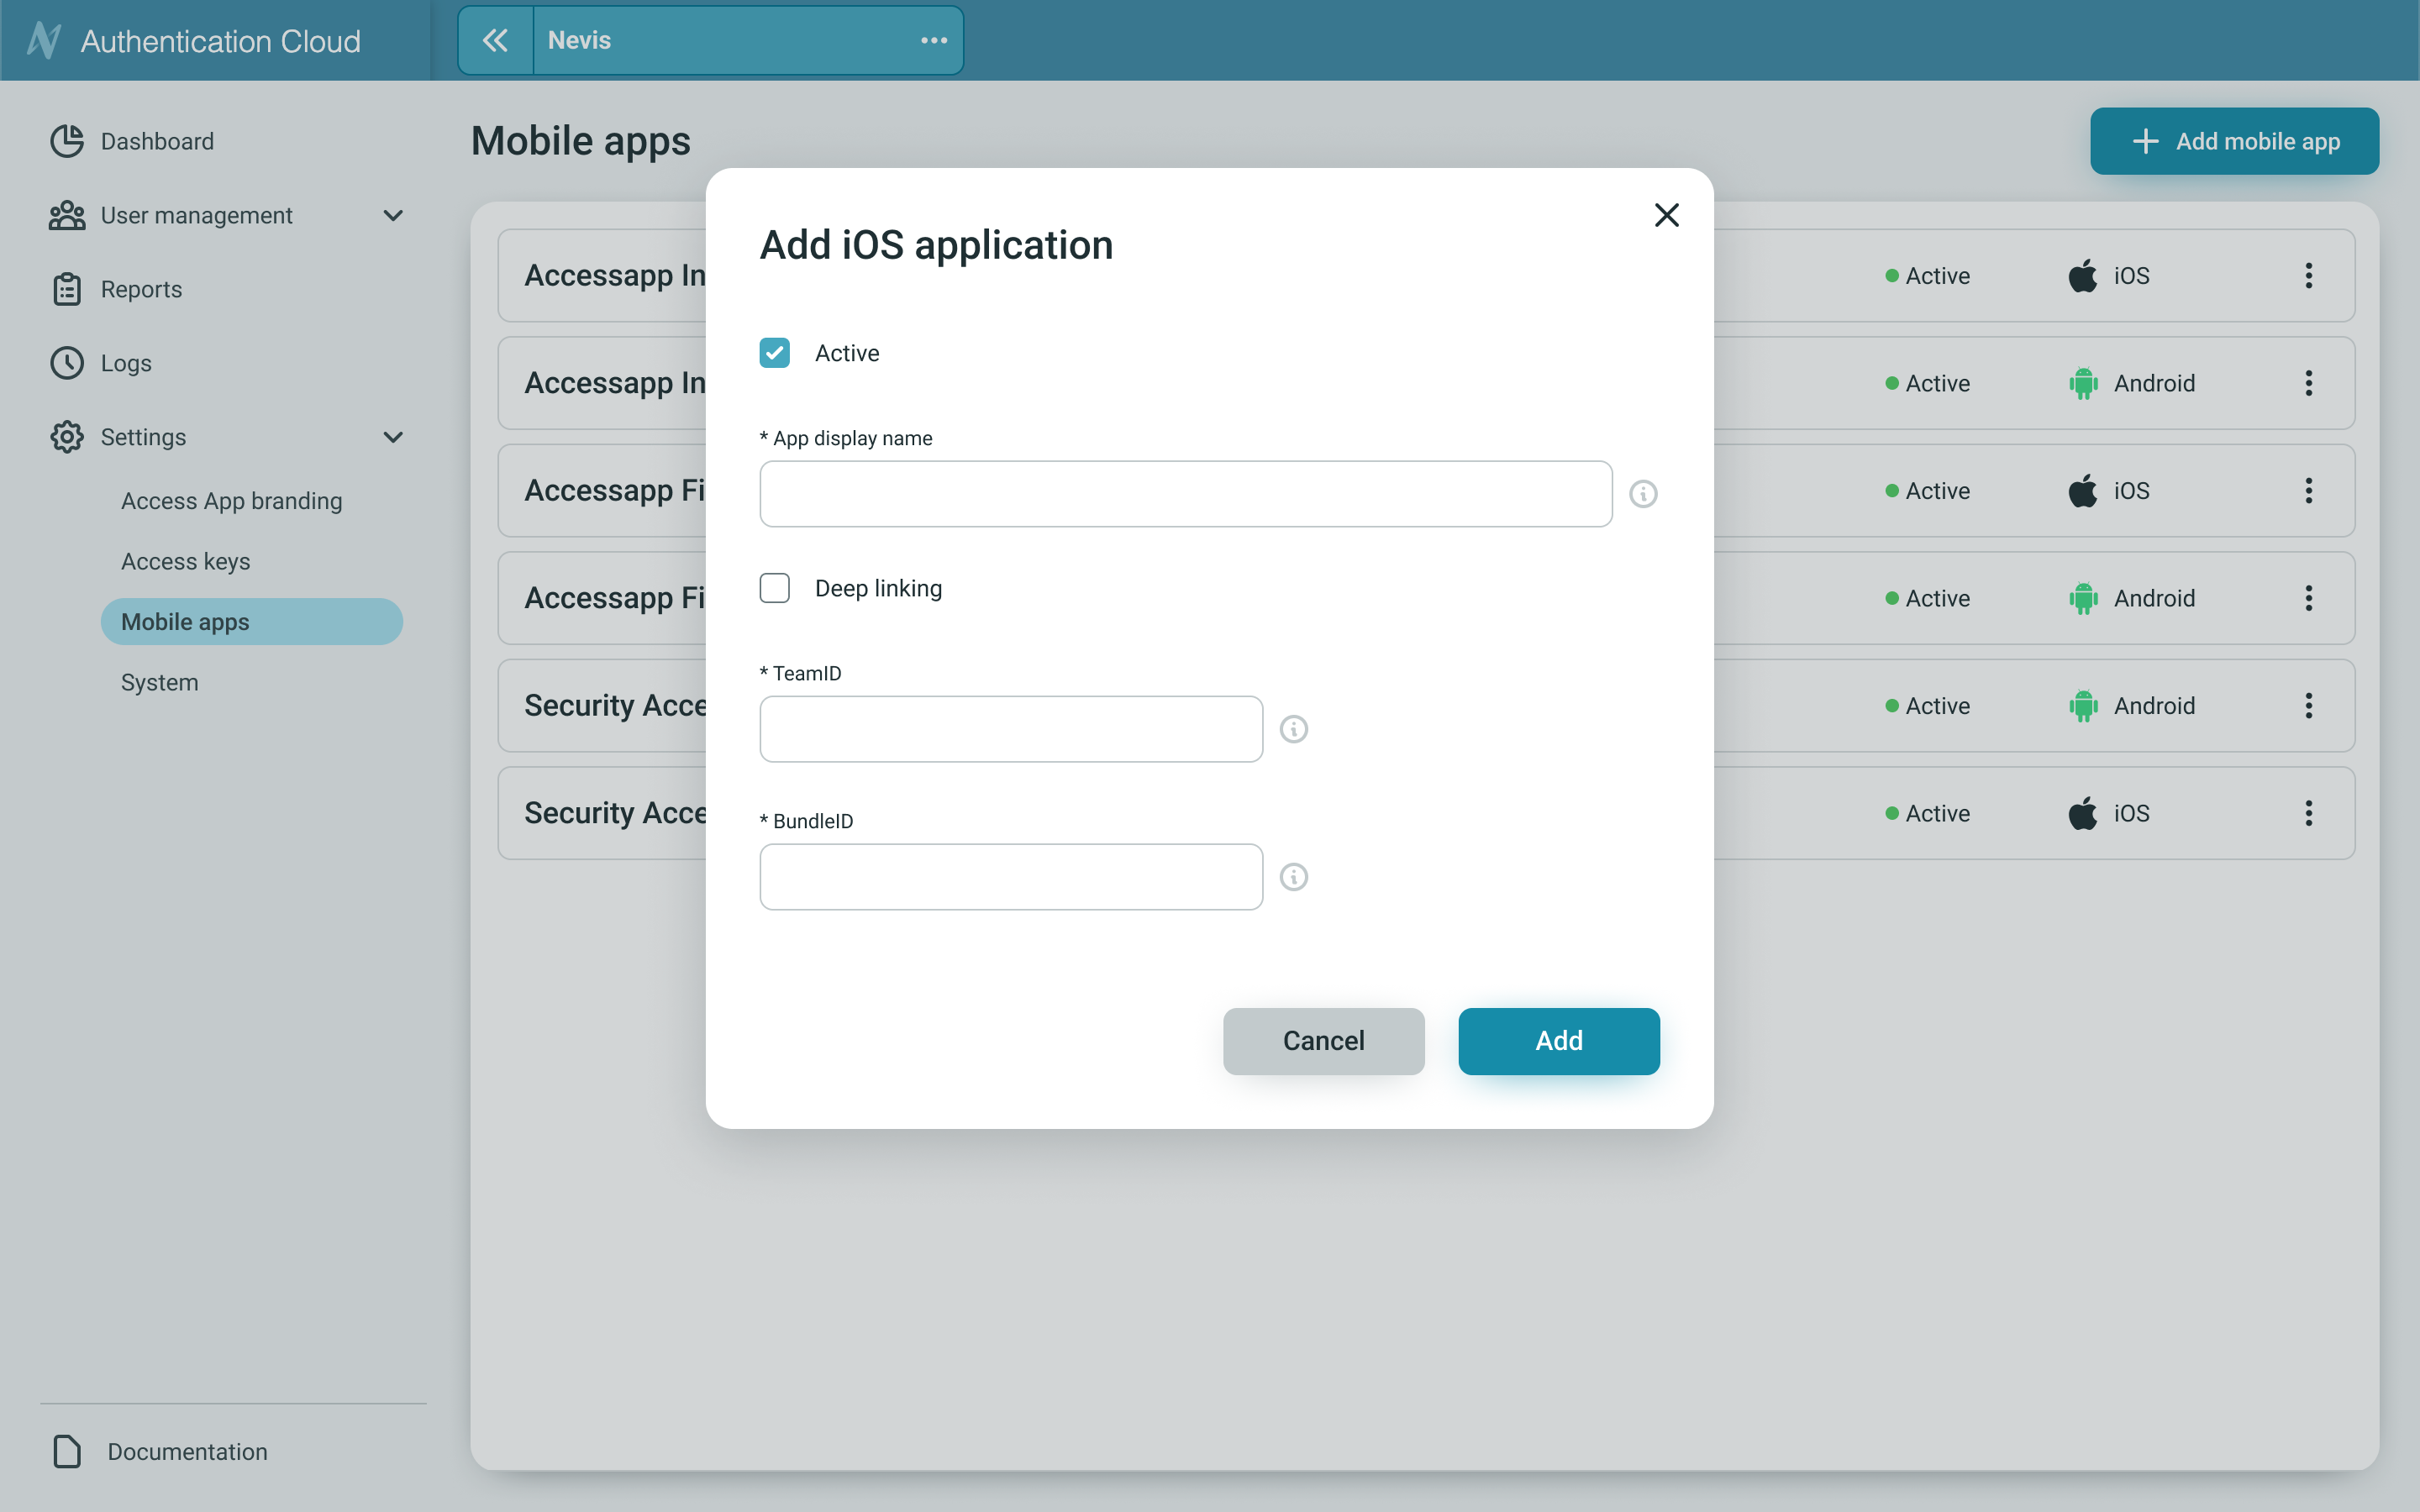2420x1512 pixels.
Task: Select Mobile apps in the sidebar
Action: pyautogui.click(x=185, y=621)
